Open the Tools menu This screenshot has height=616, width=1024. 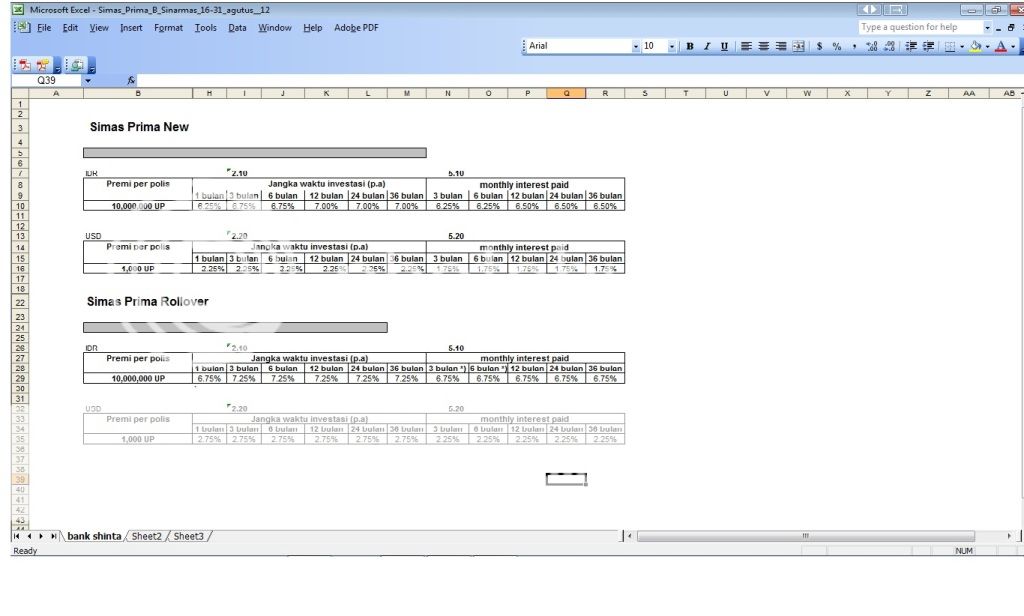[x=205, y=27]
